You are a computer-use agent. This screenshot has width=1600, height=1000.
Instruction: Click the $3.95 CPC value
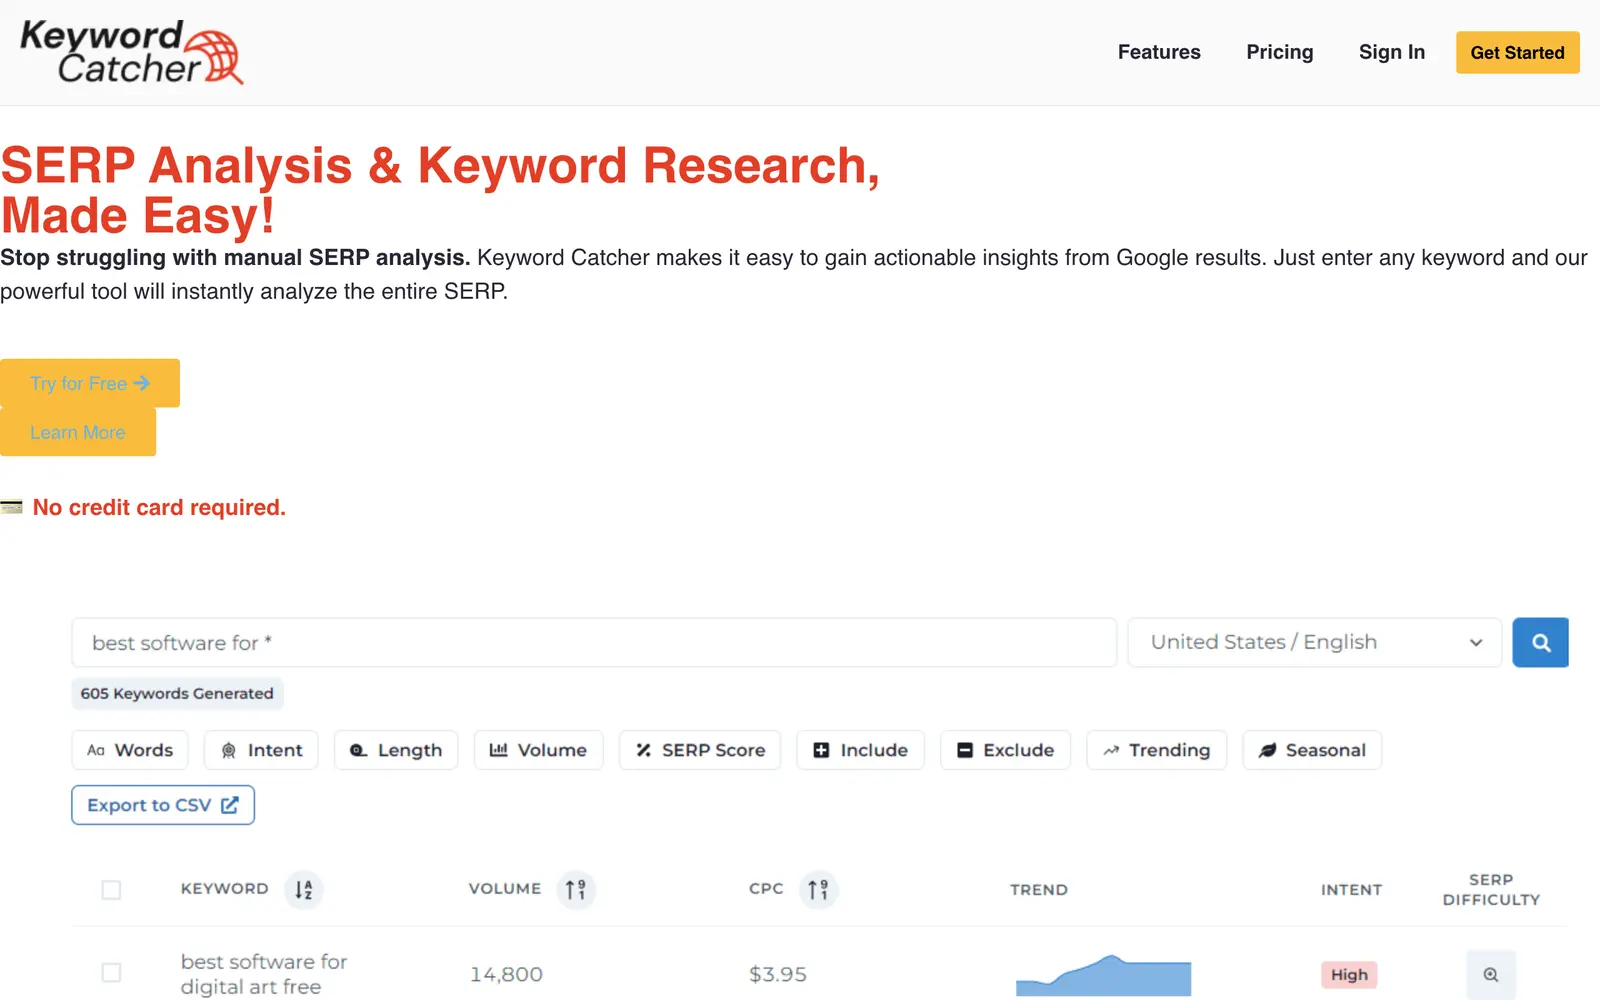(x=778, y=974)
